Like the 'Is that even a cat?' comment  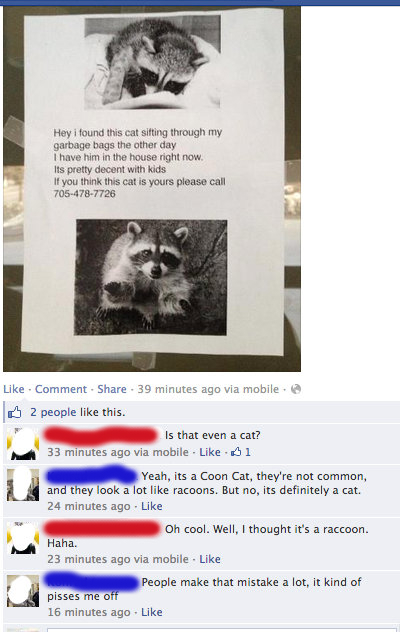pyautogui.click(x=210, y=452)
